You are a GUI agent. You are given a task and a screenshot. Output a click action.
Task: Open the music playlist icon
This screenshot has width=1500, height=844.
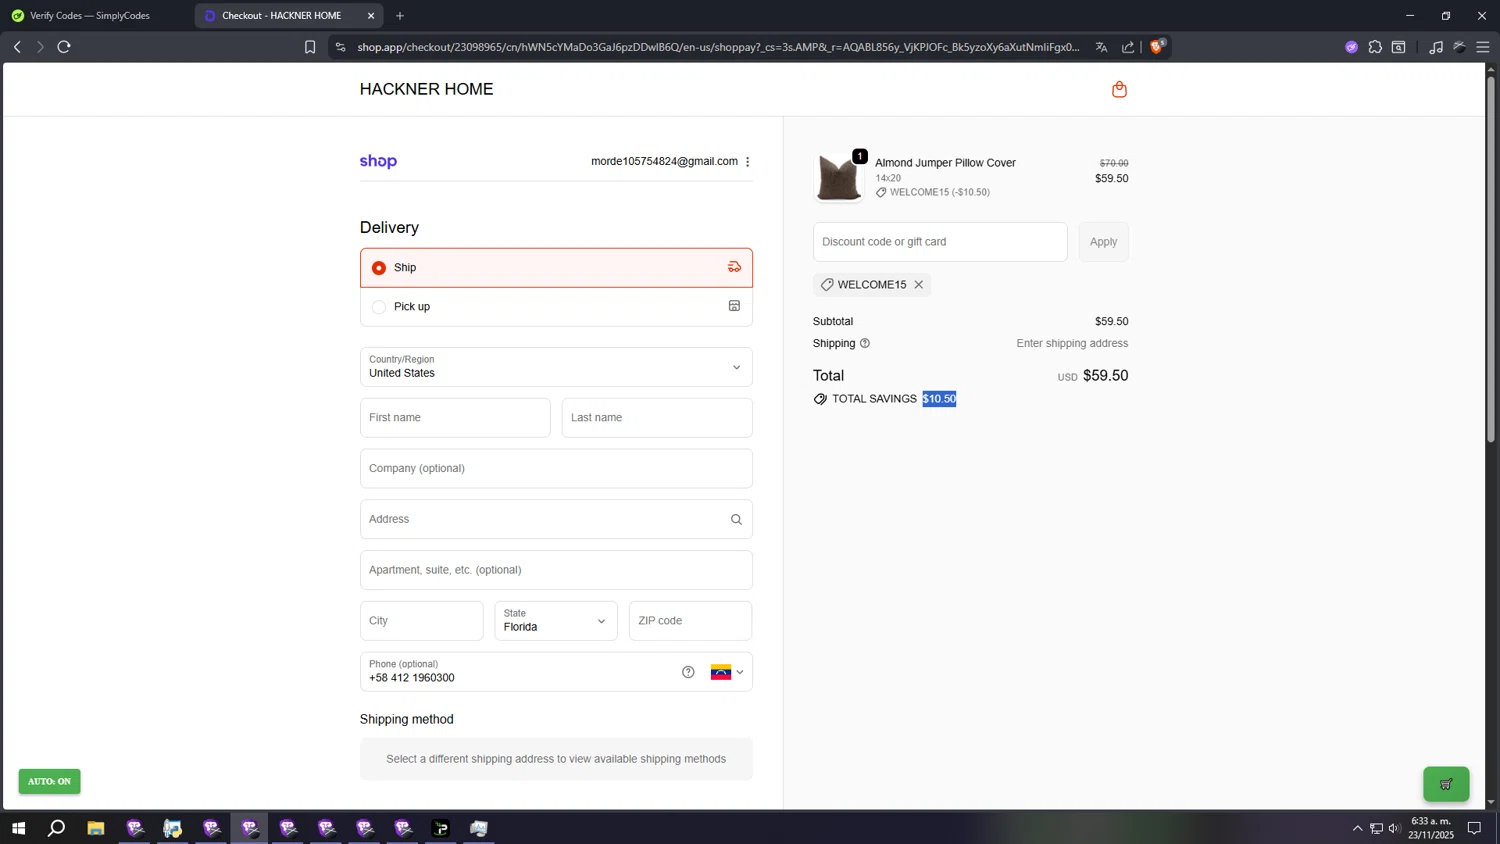tap(1436, 47)
